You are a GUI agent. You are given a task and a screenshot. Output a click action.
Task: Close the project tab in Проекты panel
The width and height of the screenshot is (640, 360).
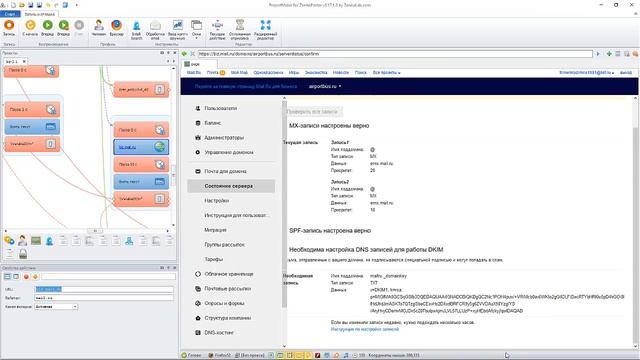coord(24,62)
